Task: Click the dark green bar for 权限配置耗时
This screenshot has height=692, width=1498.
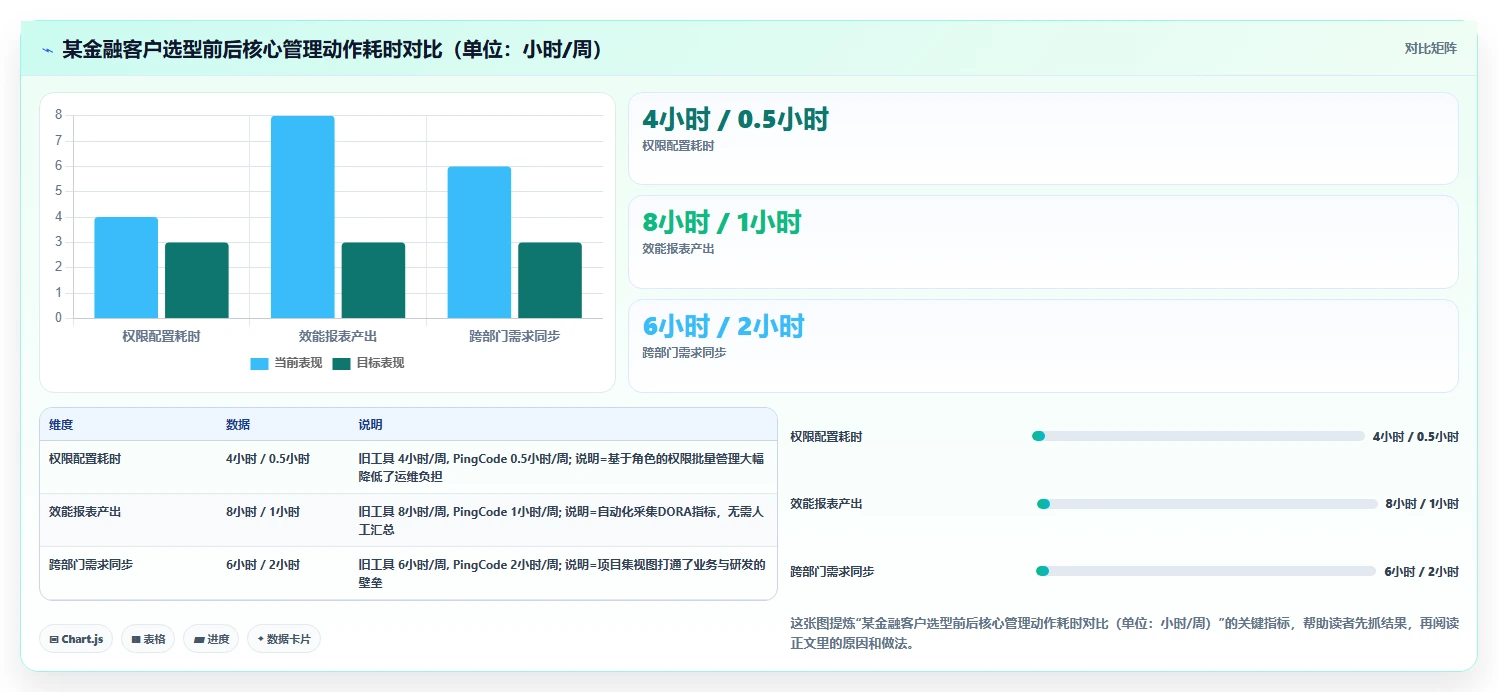Action: pyautogui.click(x=197, y=280)
